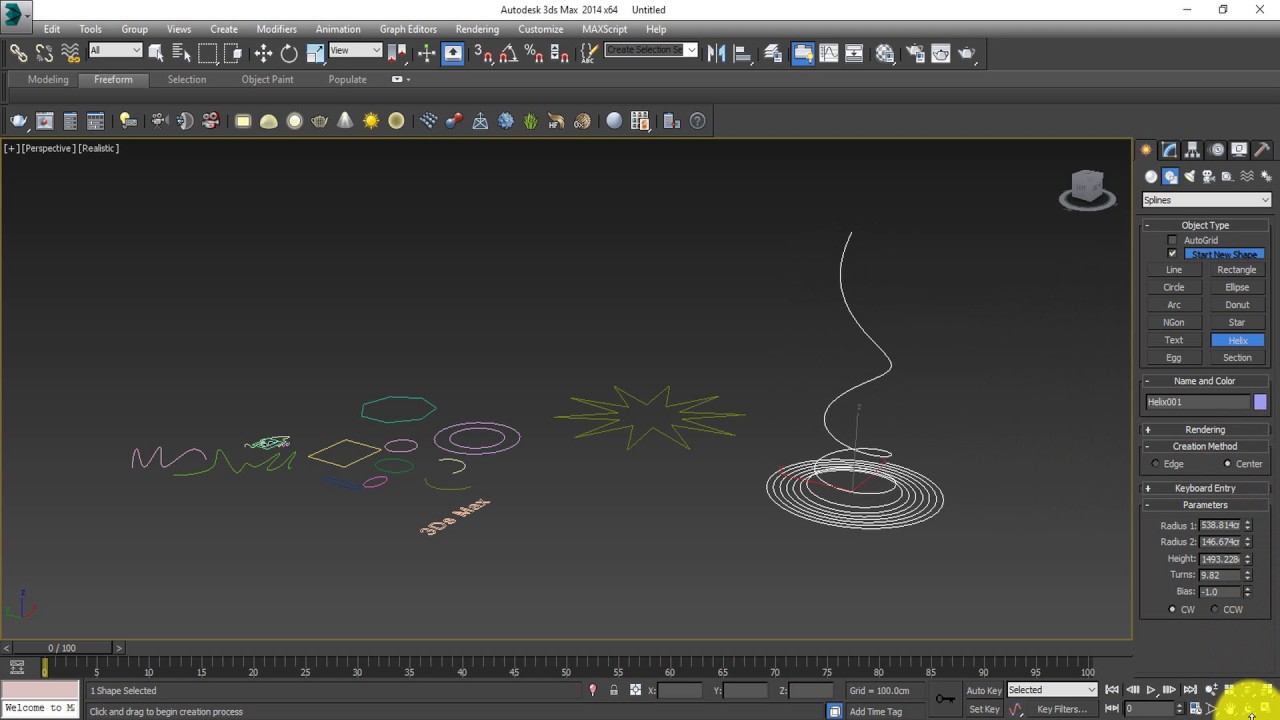This screenshot has width=1280, height=720.
Task: Switch to the Modeling ribbon tab
Action: pos(48,79)
